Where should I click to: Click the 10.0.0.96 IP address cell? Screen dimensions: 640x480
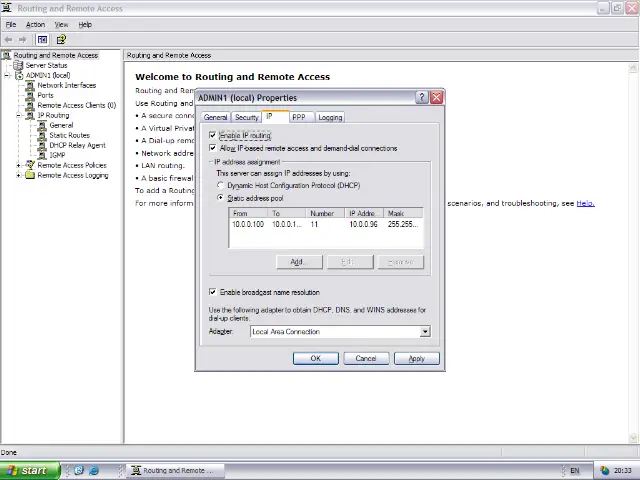[363, 224]
